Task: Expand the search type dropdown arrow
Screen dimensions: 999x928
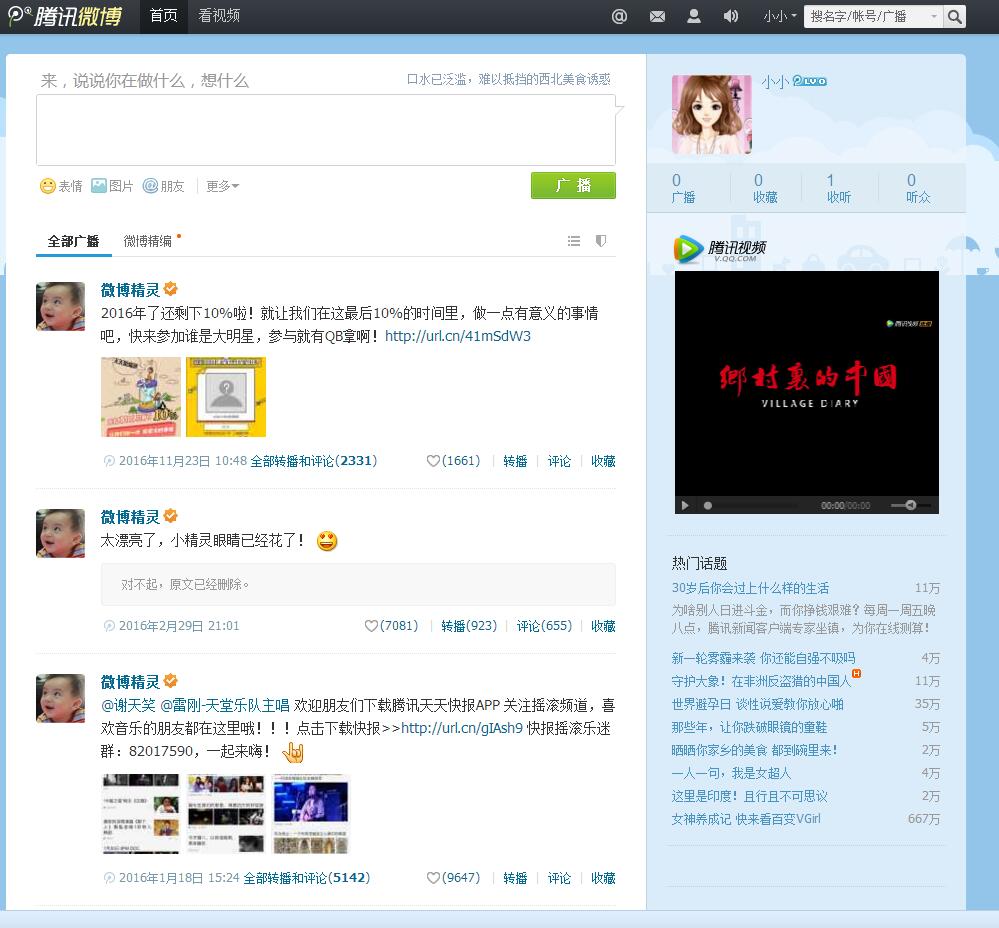Action: (934, 17)
